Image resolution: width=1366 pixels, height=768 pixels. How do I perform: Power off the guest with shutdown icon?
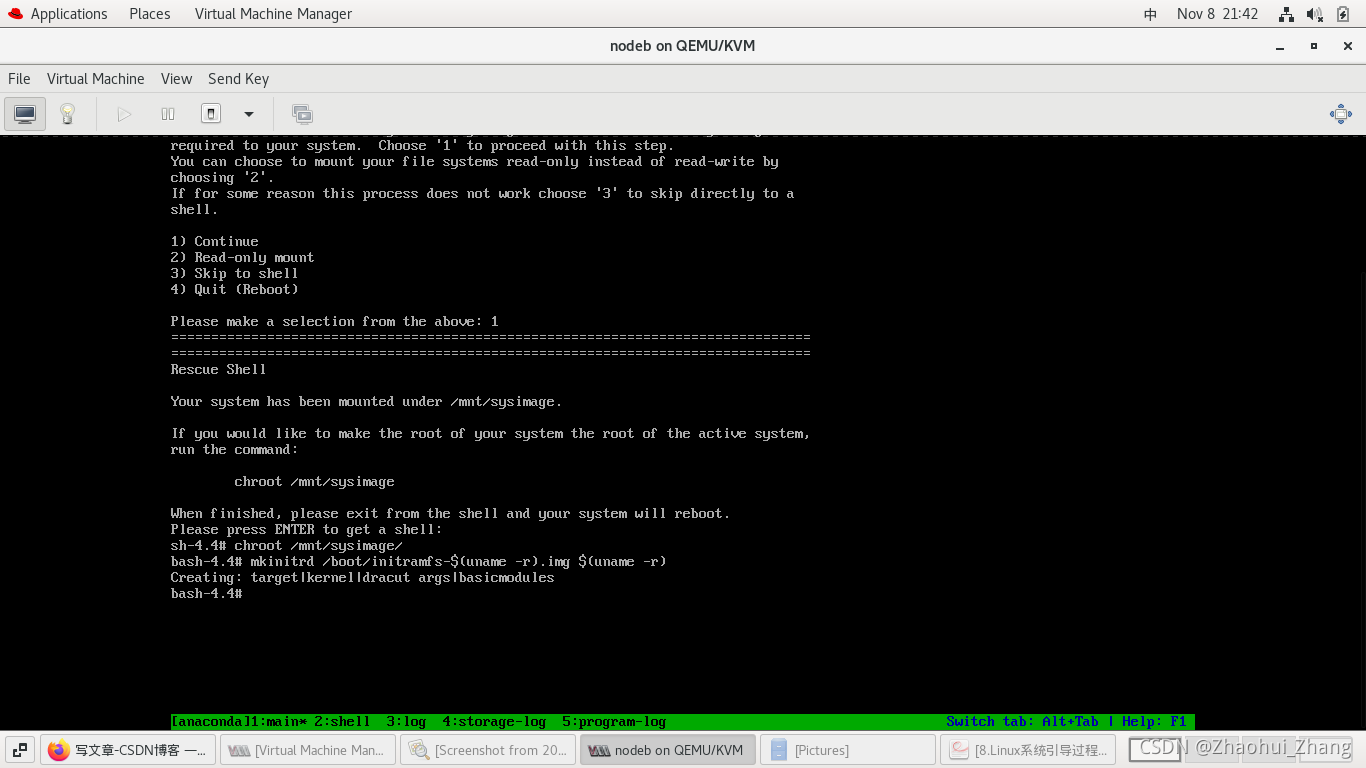[x=211, y=113]
